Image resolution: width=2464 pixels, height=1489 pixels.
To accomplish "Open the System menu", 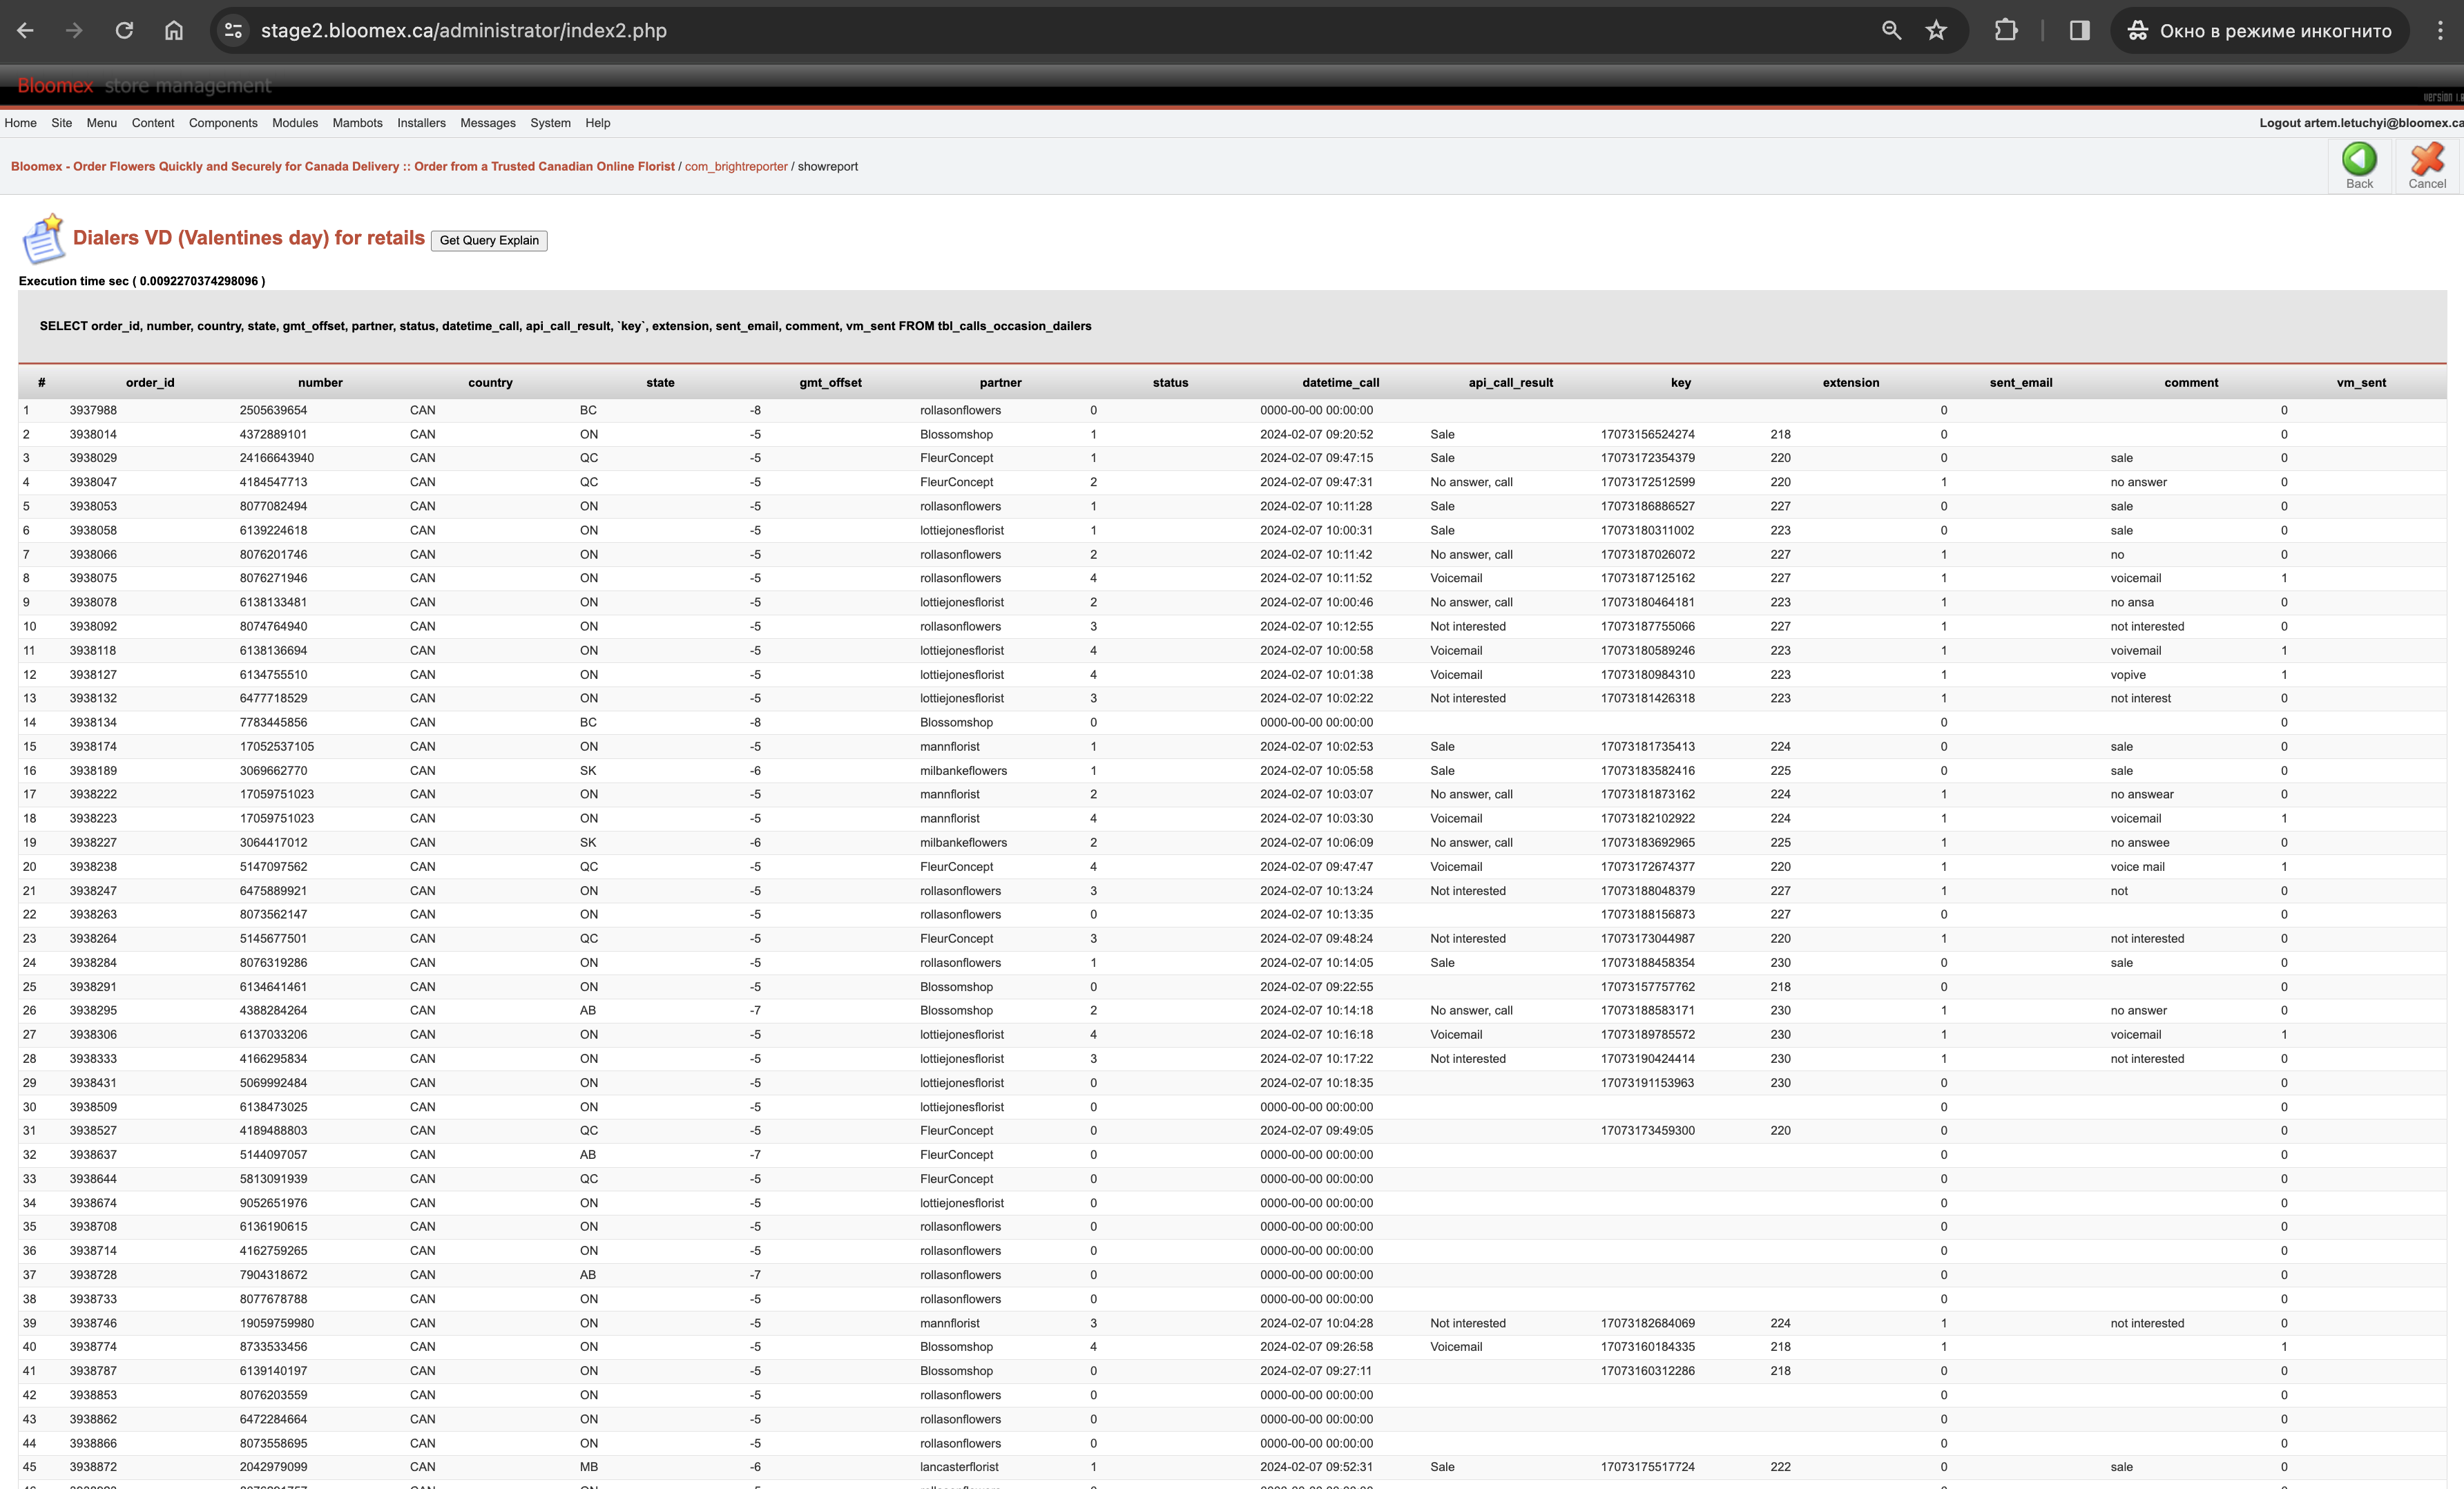I will 550,123.
